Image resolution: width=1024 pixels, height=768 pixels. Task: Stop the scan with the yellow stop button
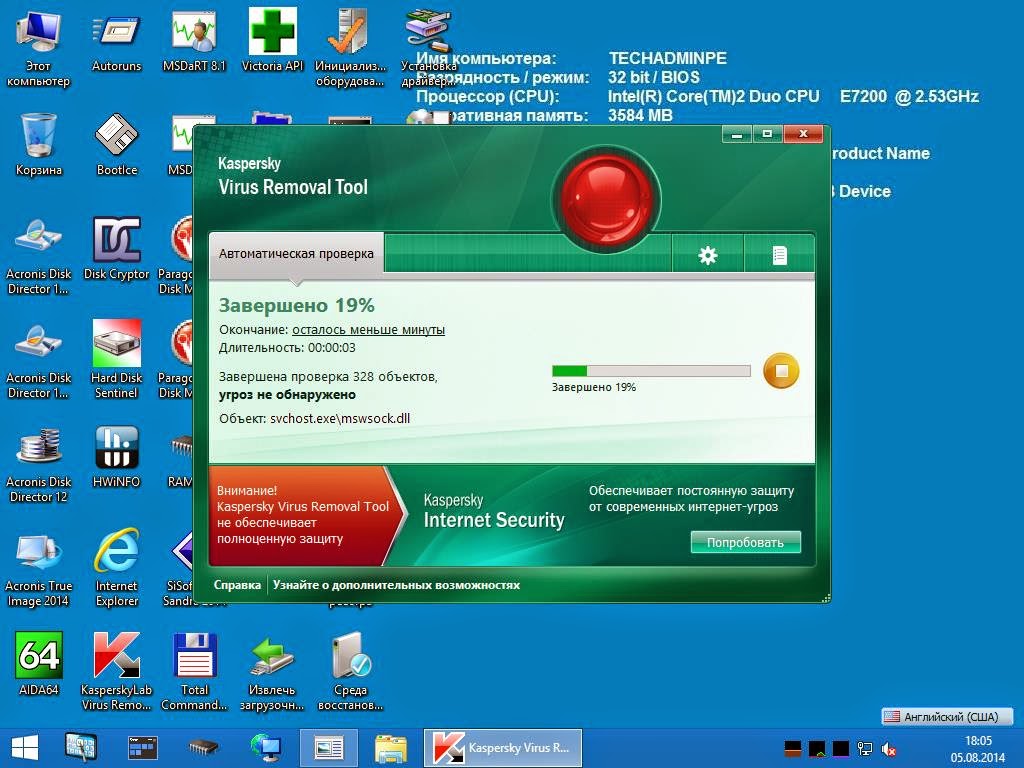[x=781, y=371]
